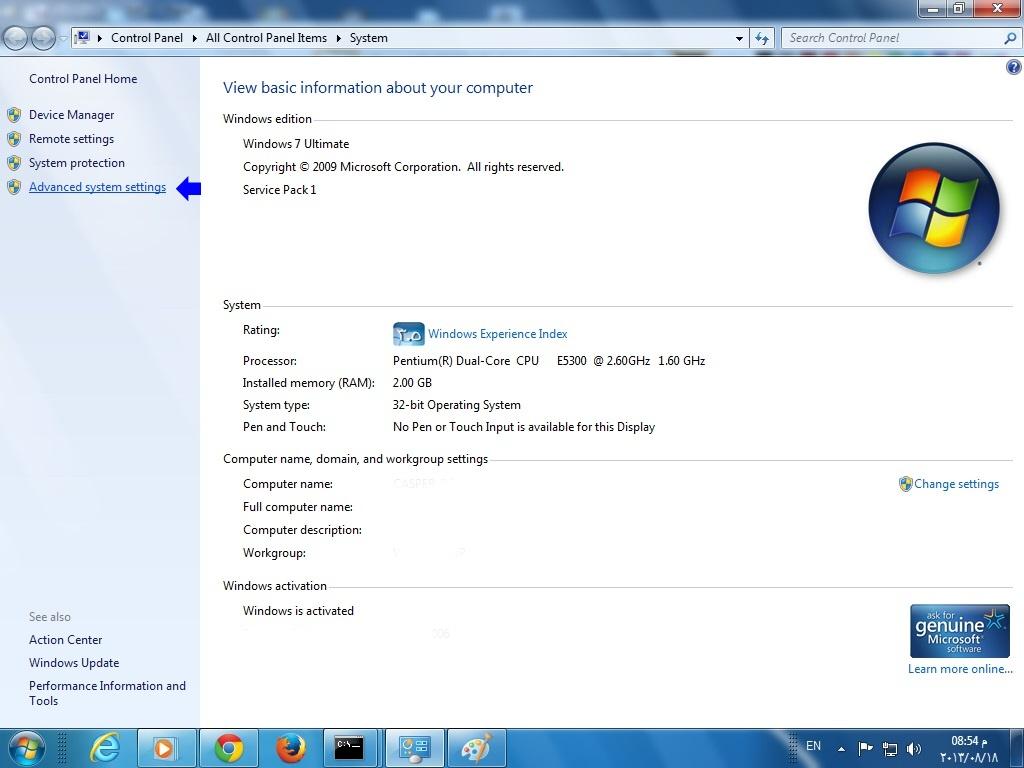Open Windows Experience Index link
The height and width of the screenshot is (768, 1024).
498,334
